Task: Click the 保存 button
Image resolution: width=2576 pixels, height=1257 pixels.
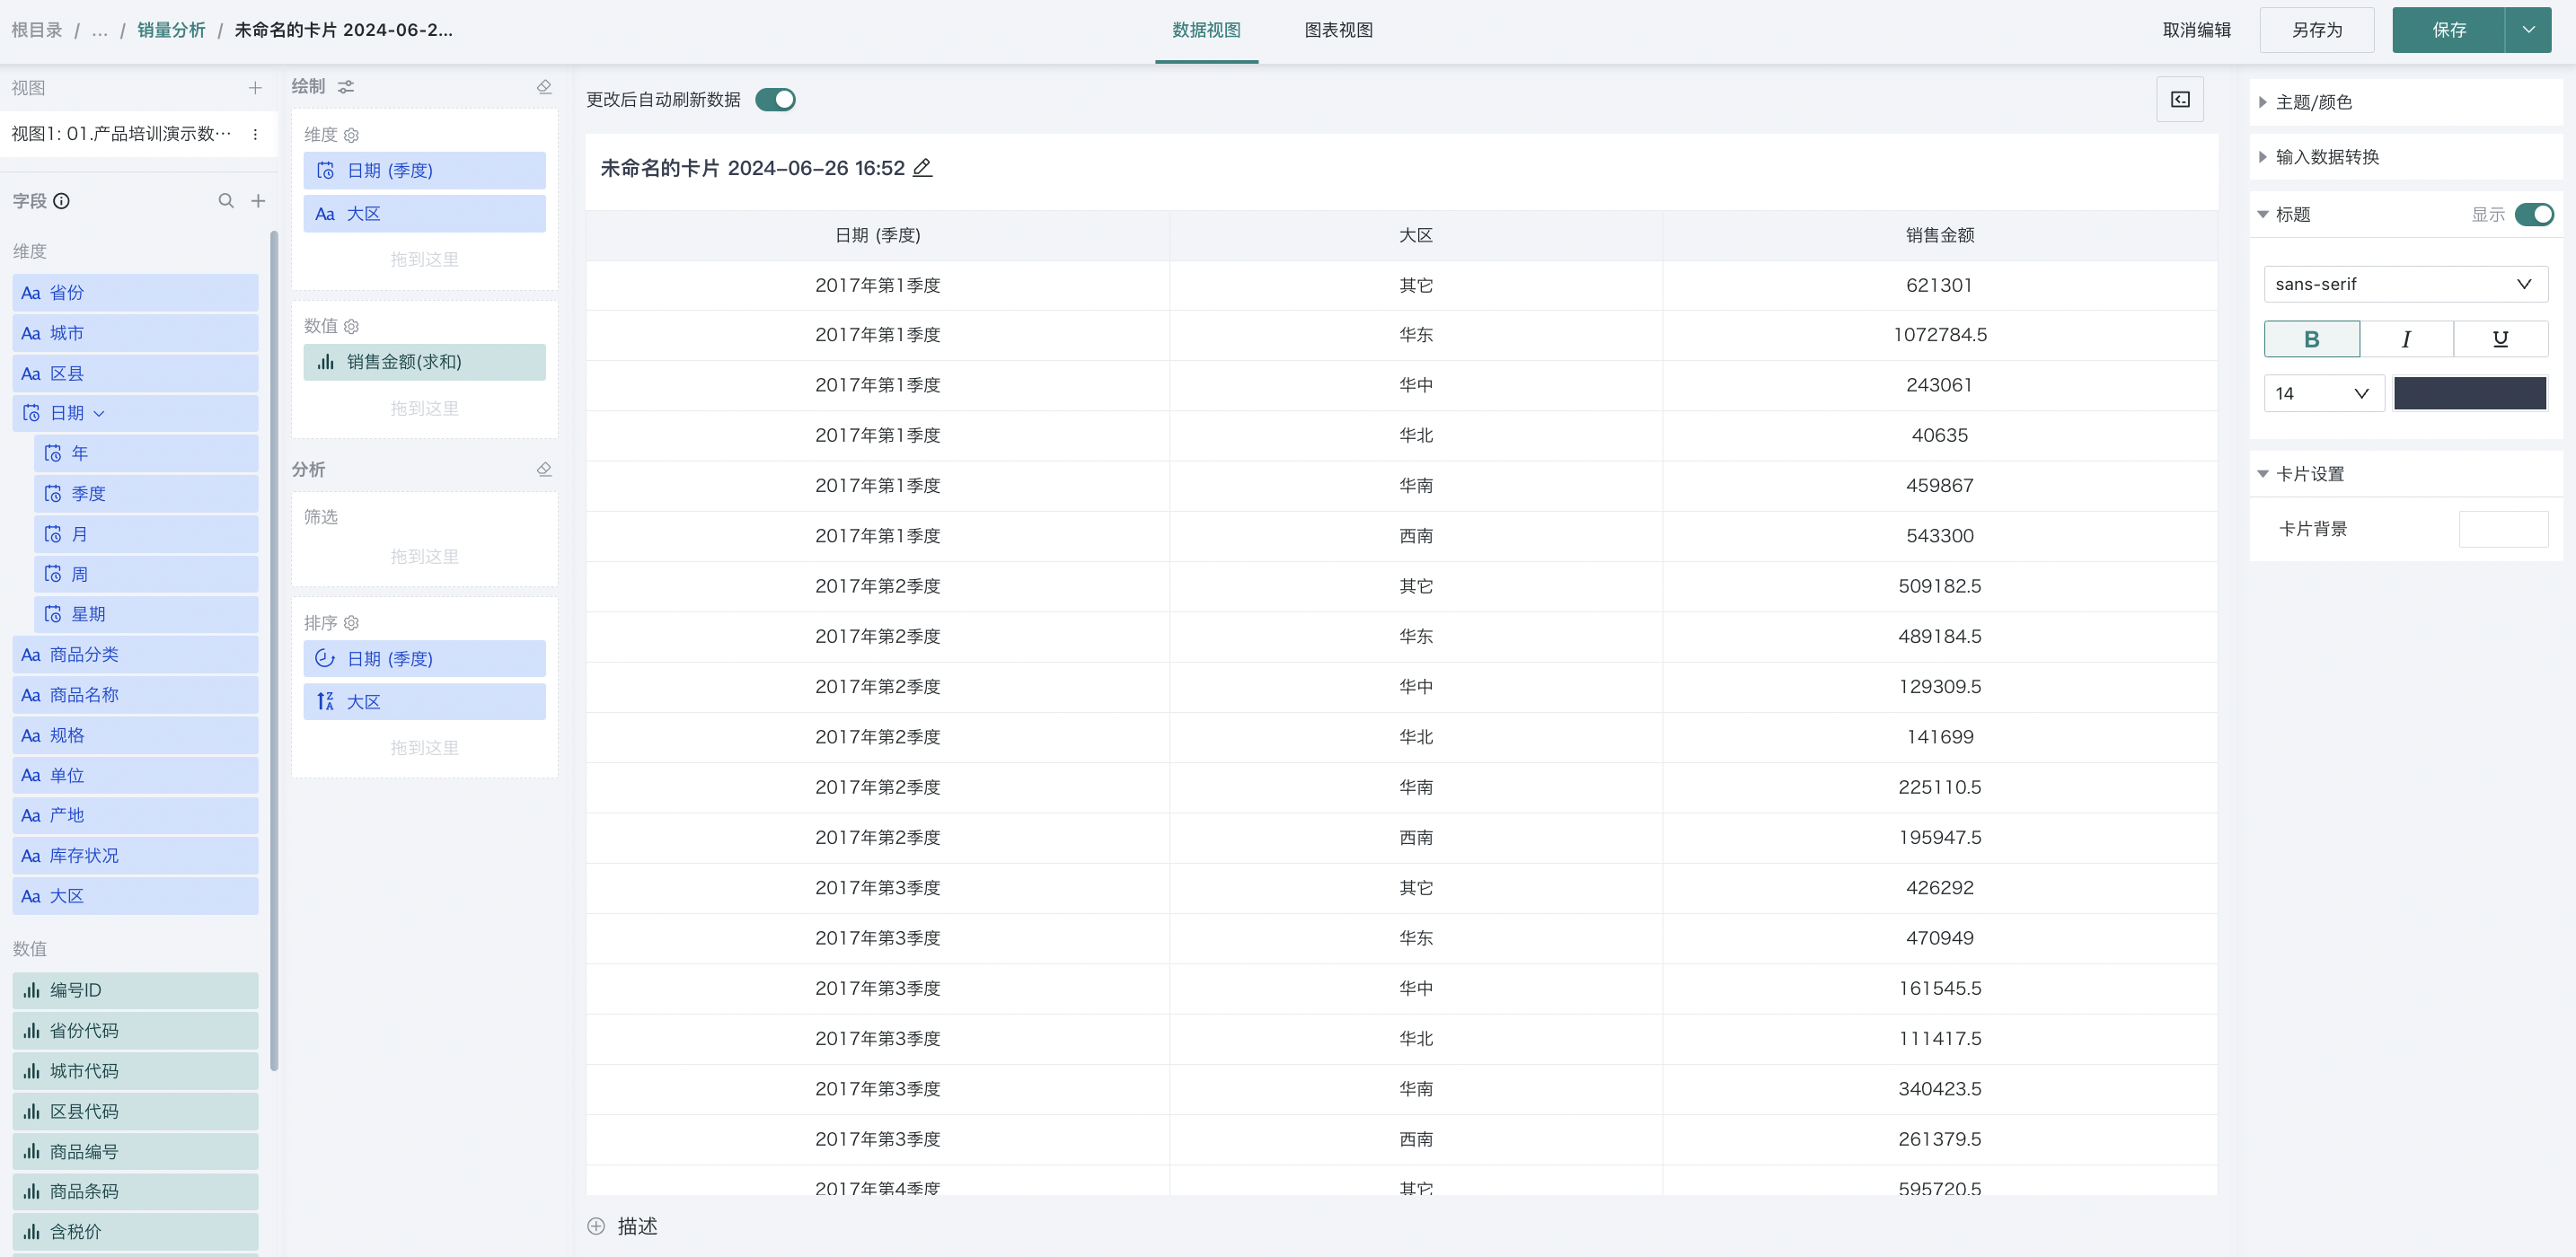Action: pyautogui.click(x=2448, y=30)
